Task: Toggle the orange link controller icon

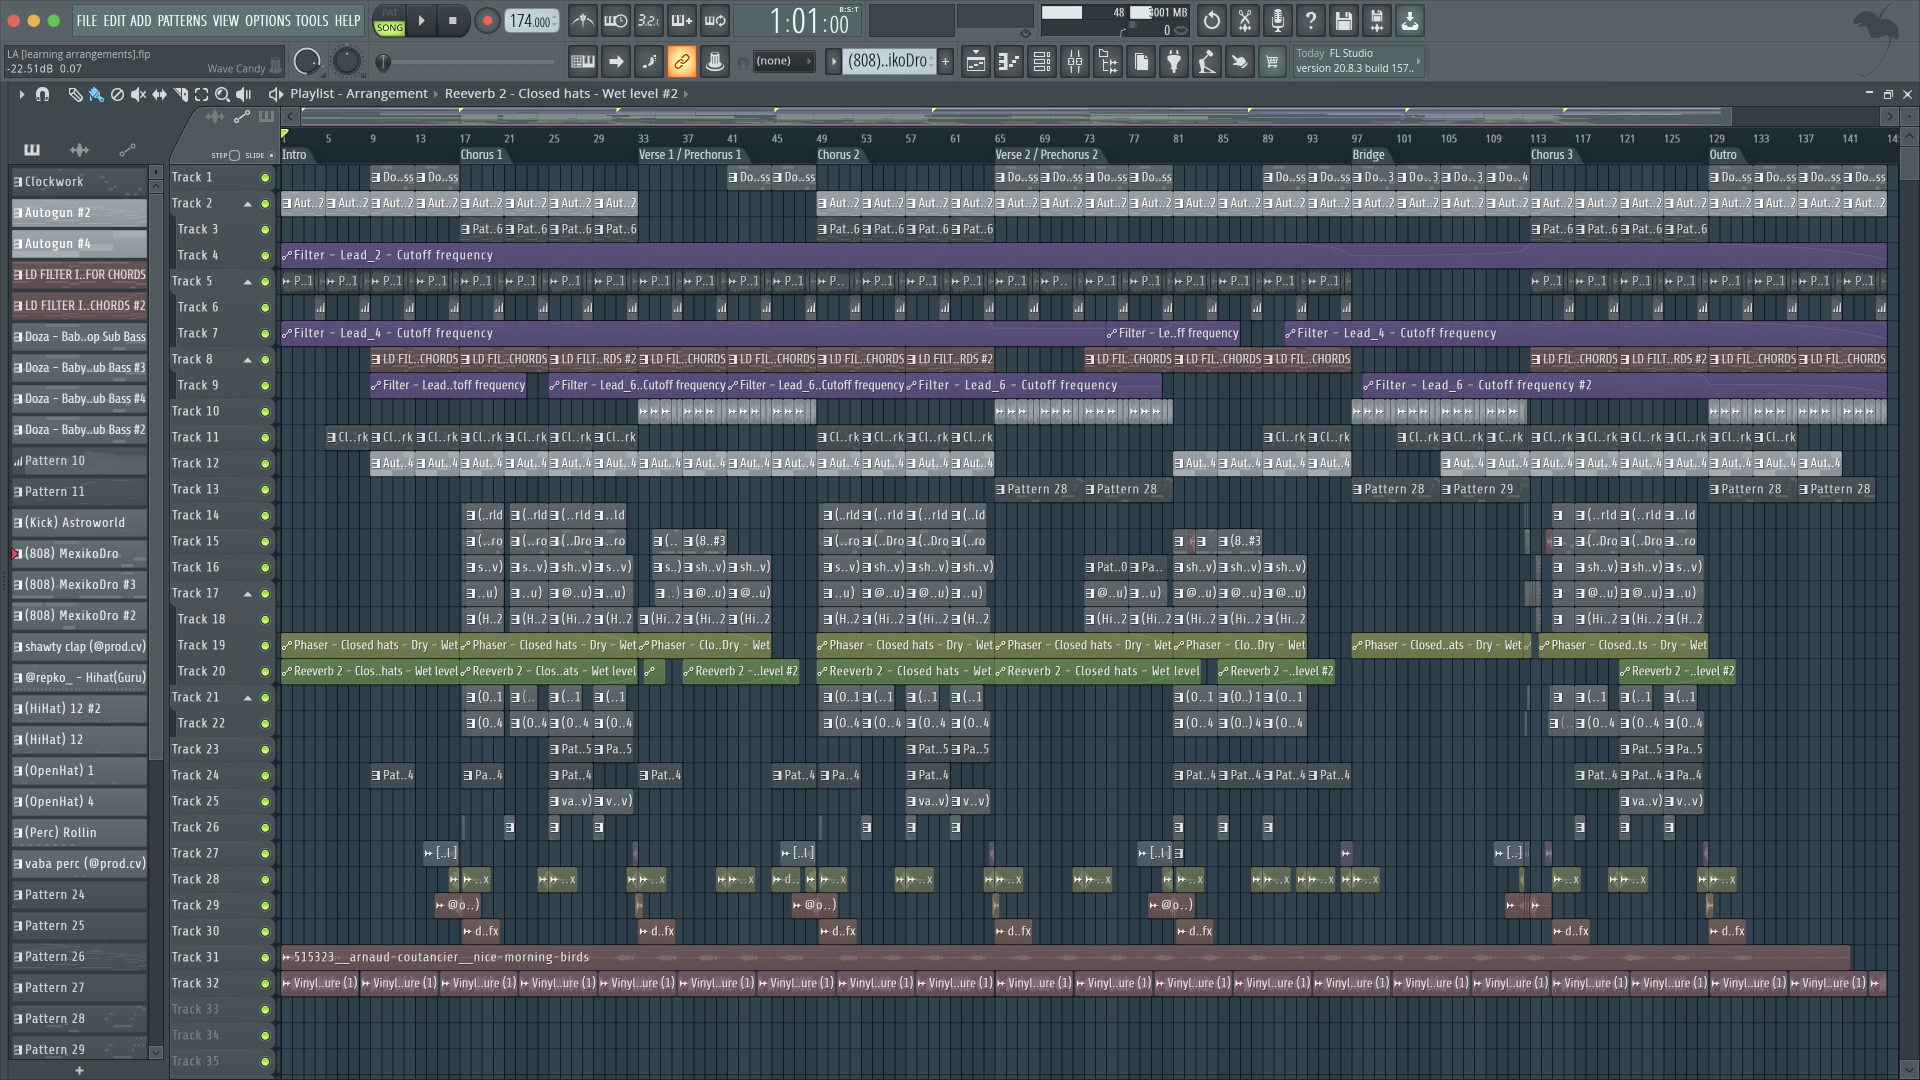Action: pos(682,62)
